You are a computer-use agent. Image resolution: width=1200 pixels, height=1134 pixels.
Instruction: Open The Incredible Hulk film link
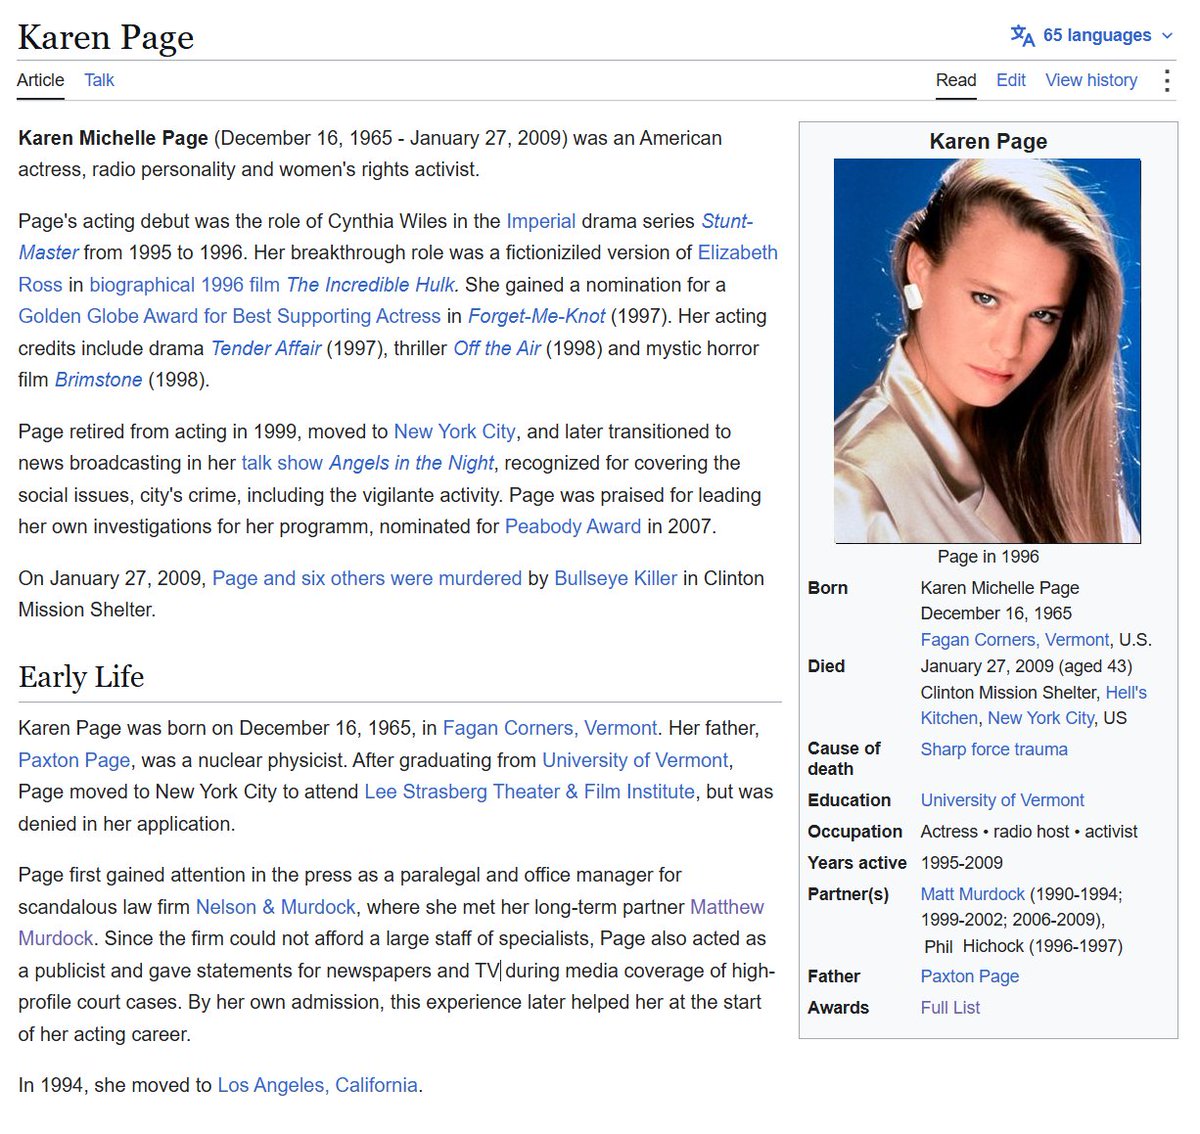click(x=370, y=285)
